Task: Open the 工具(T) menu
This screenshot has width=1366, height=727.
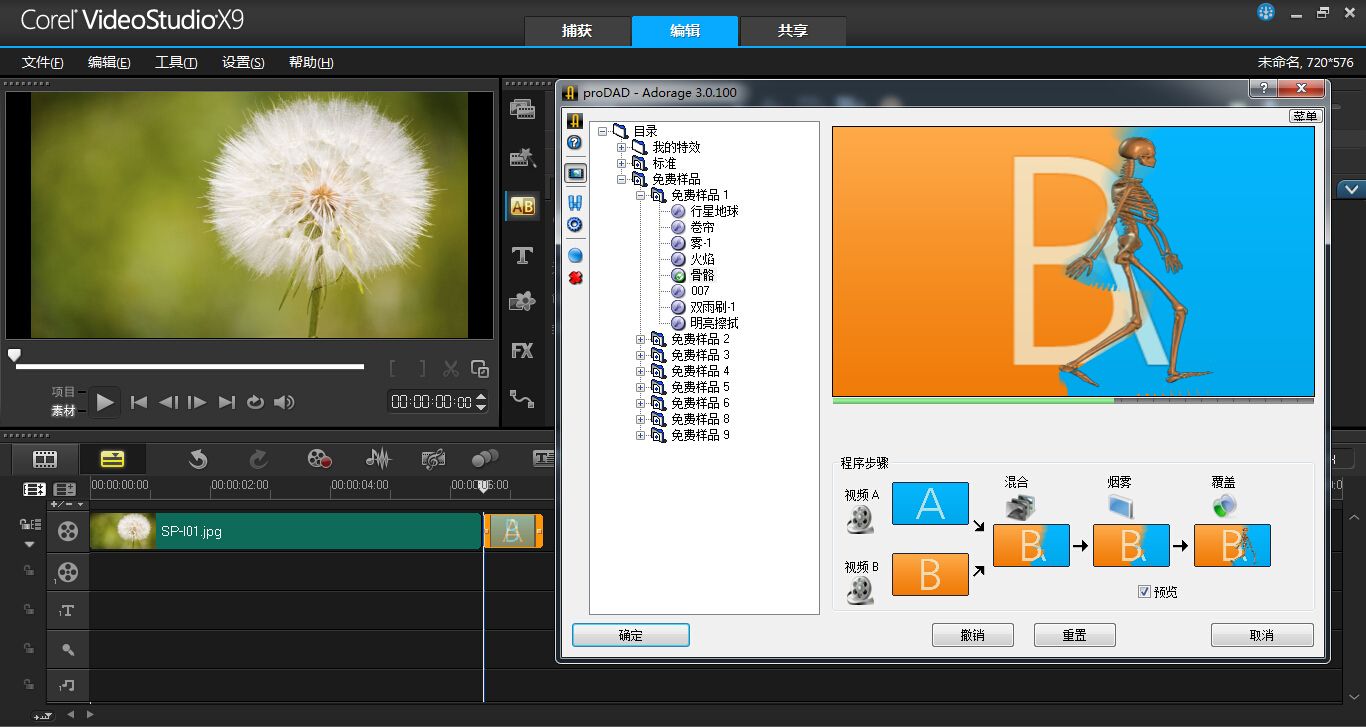Action: tap(176, 62)
